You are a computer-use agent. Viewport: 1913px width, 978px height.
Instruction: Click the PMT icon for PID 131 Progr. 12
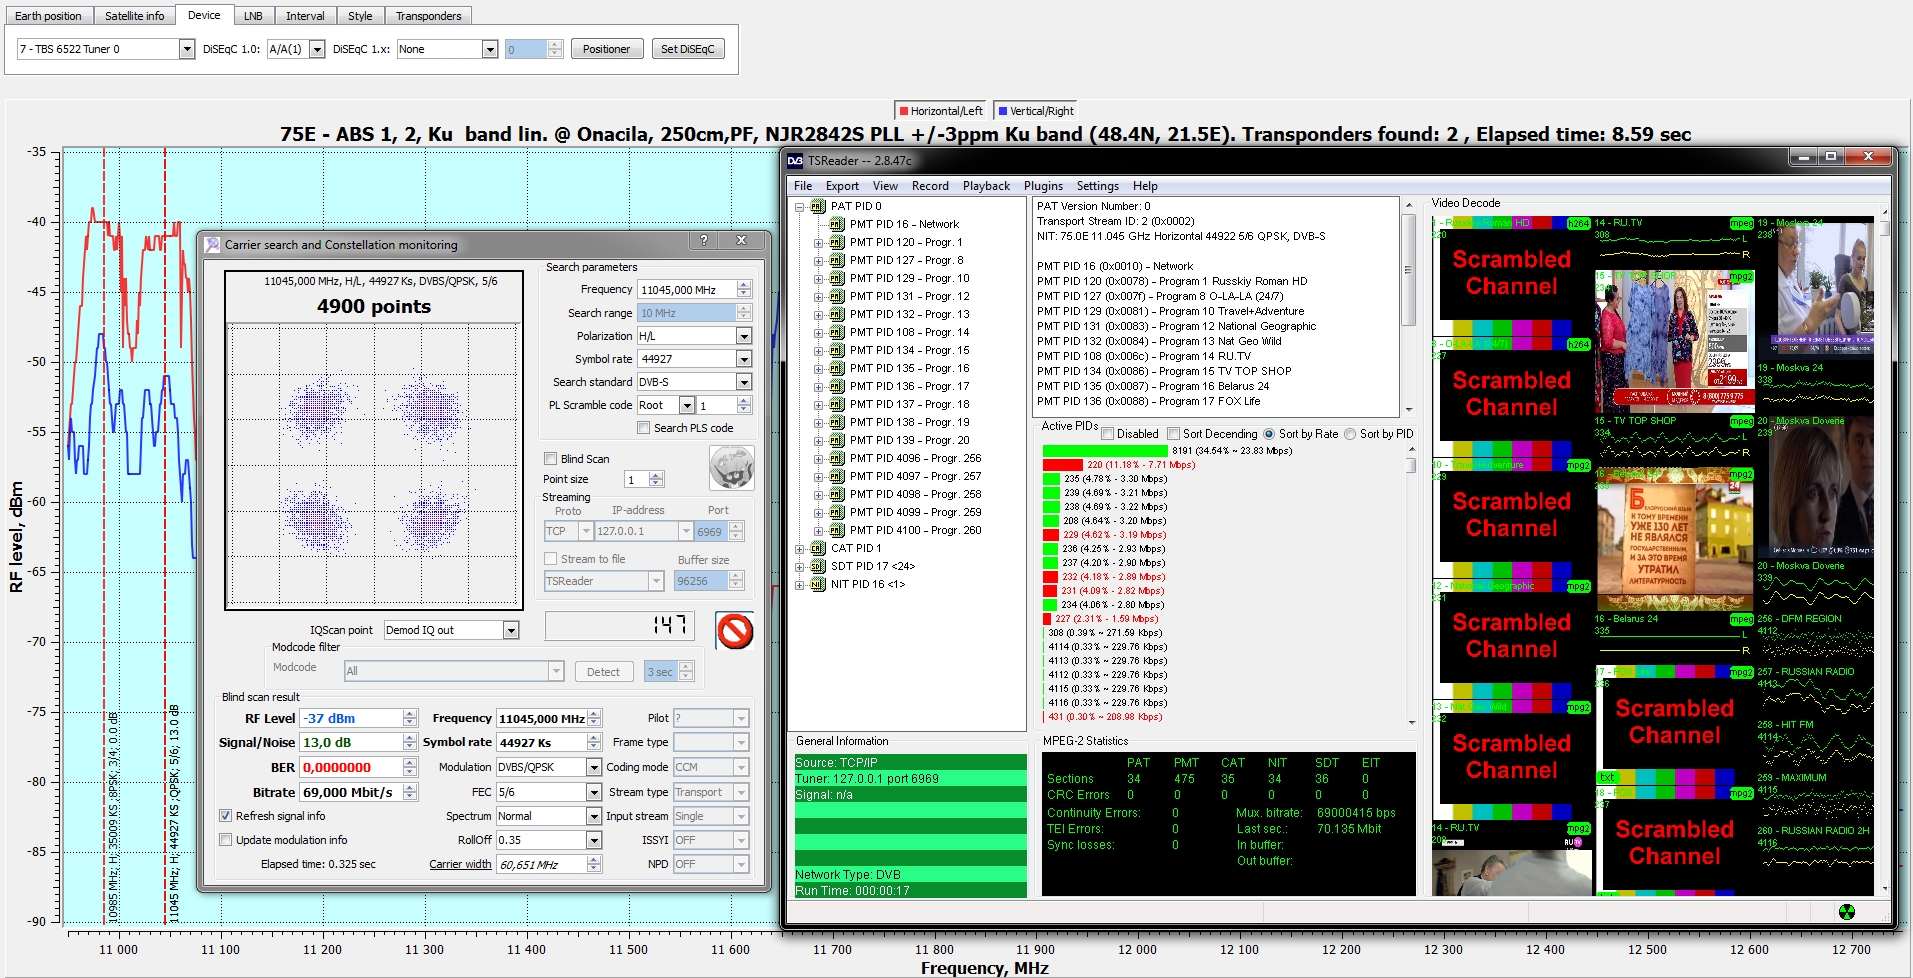837,296
